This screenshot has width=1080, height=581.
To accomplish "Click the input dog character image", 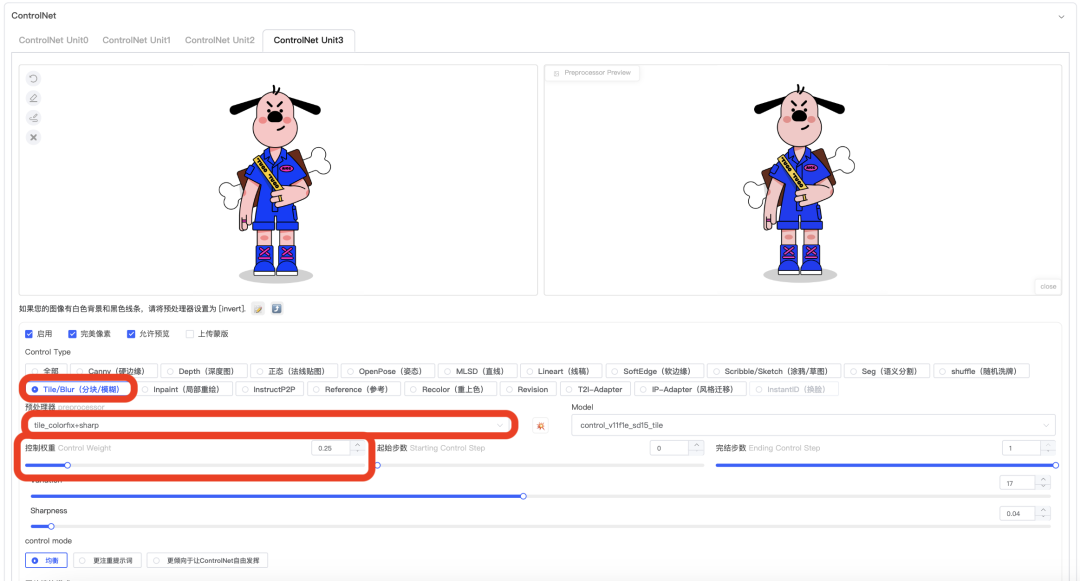I will [276, 182].
